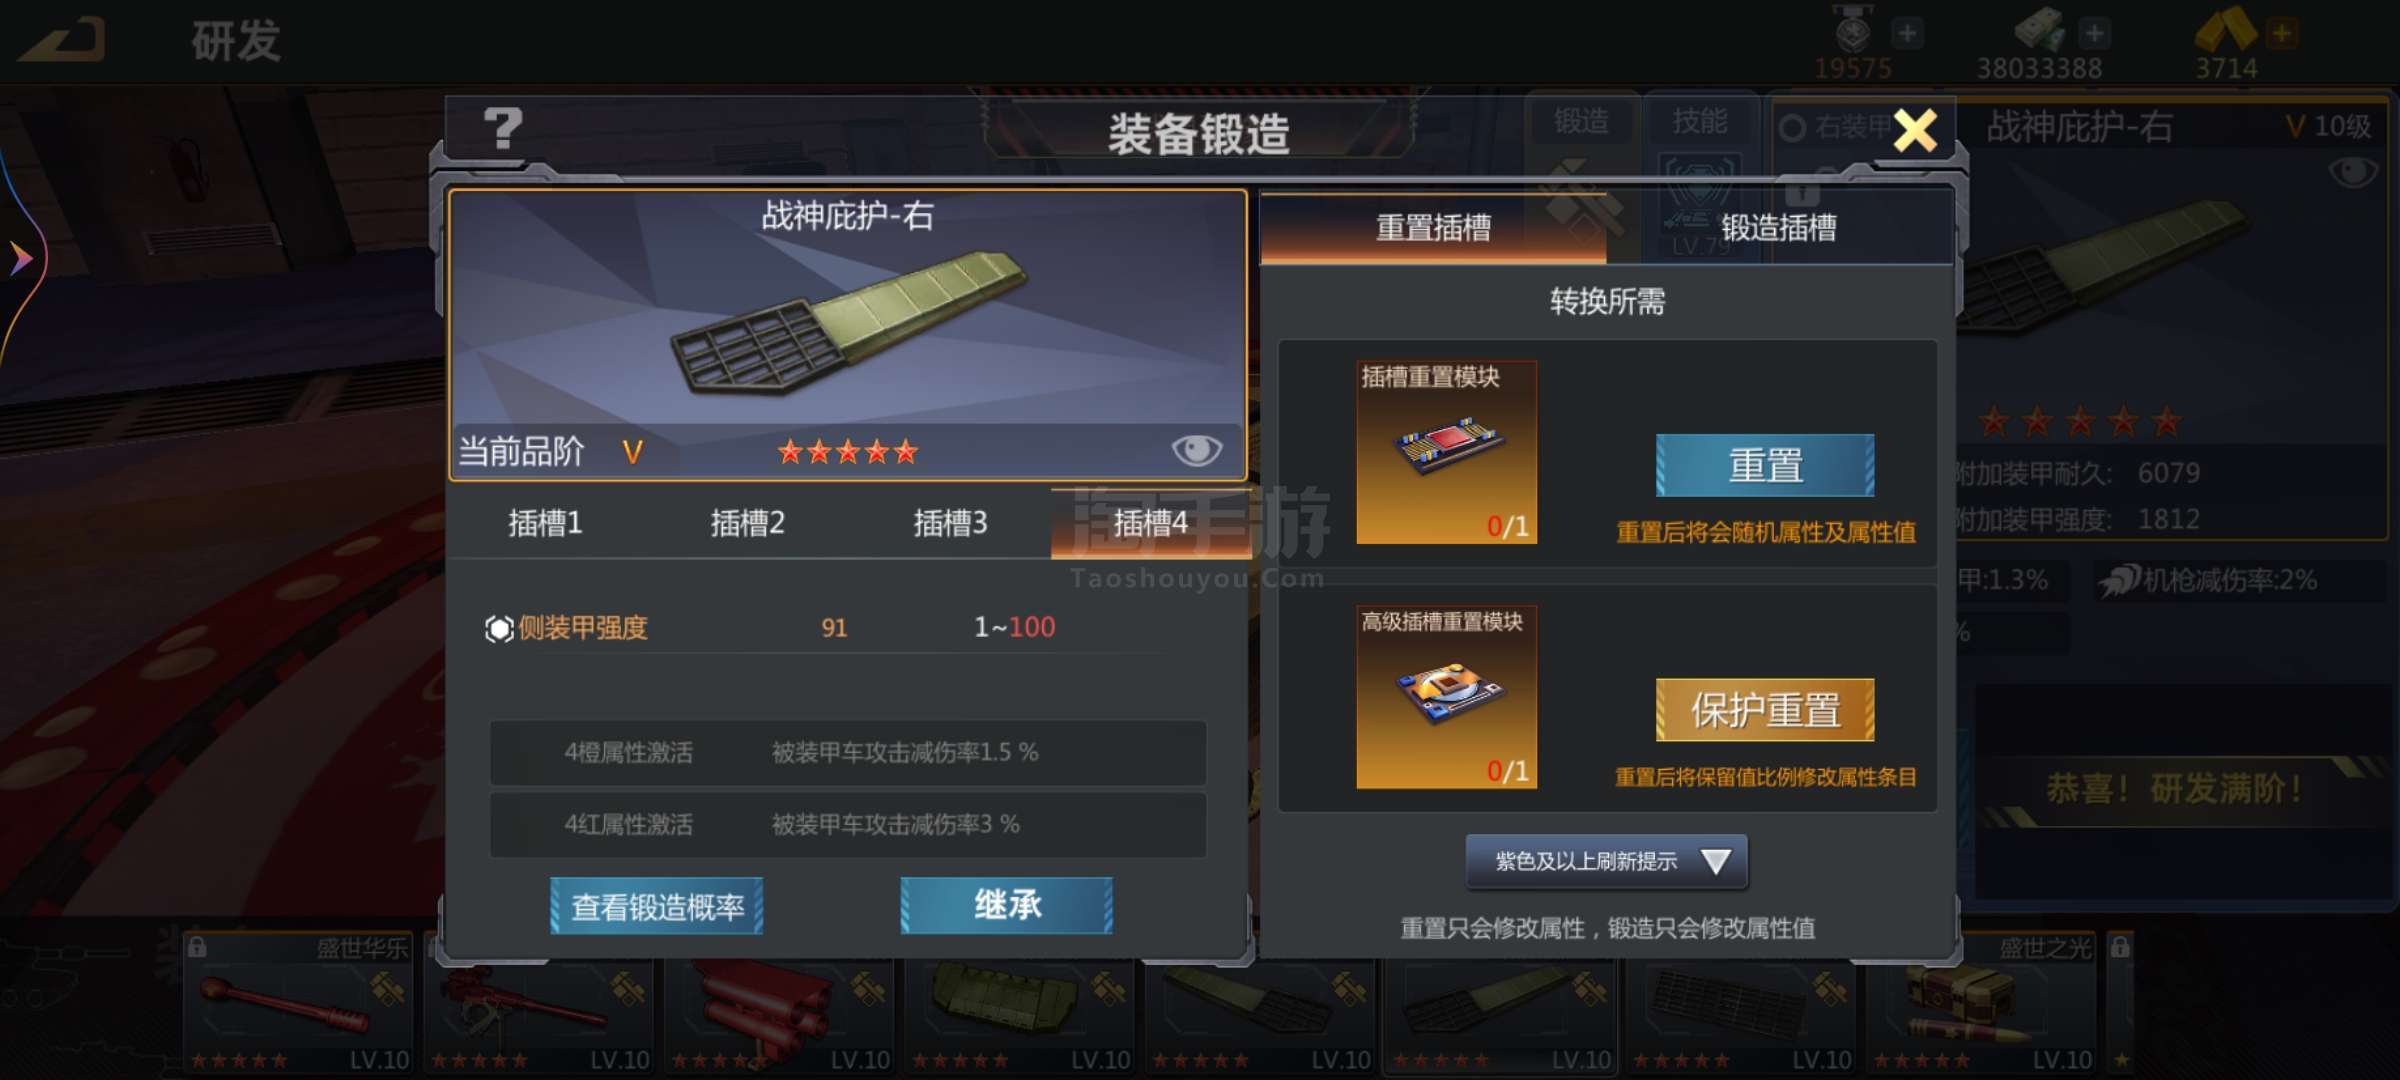Image resolution: width=2400 pixels, height=1080 pixels.
Task: Select the 右装甲 radio option
Action: click(x=1792, y=128)
